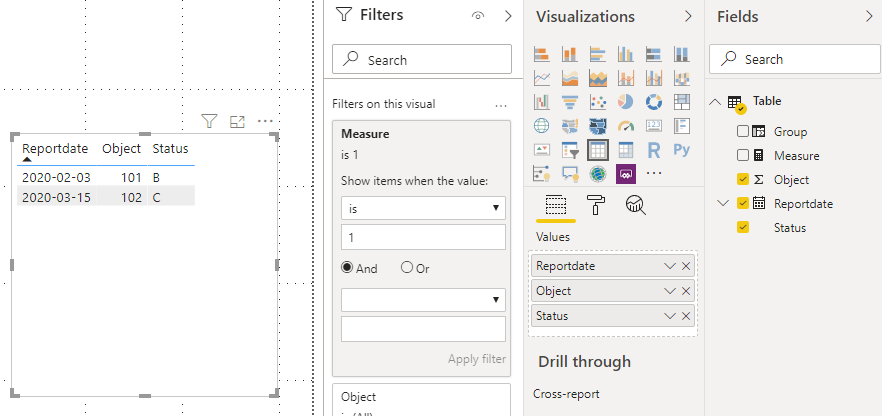The width and height of the screenshot is (882, 416).
Task: Click the Filters pane Search box
Action: (422, 59)
